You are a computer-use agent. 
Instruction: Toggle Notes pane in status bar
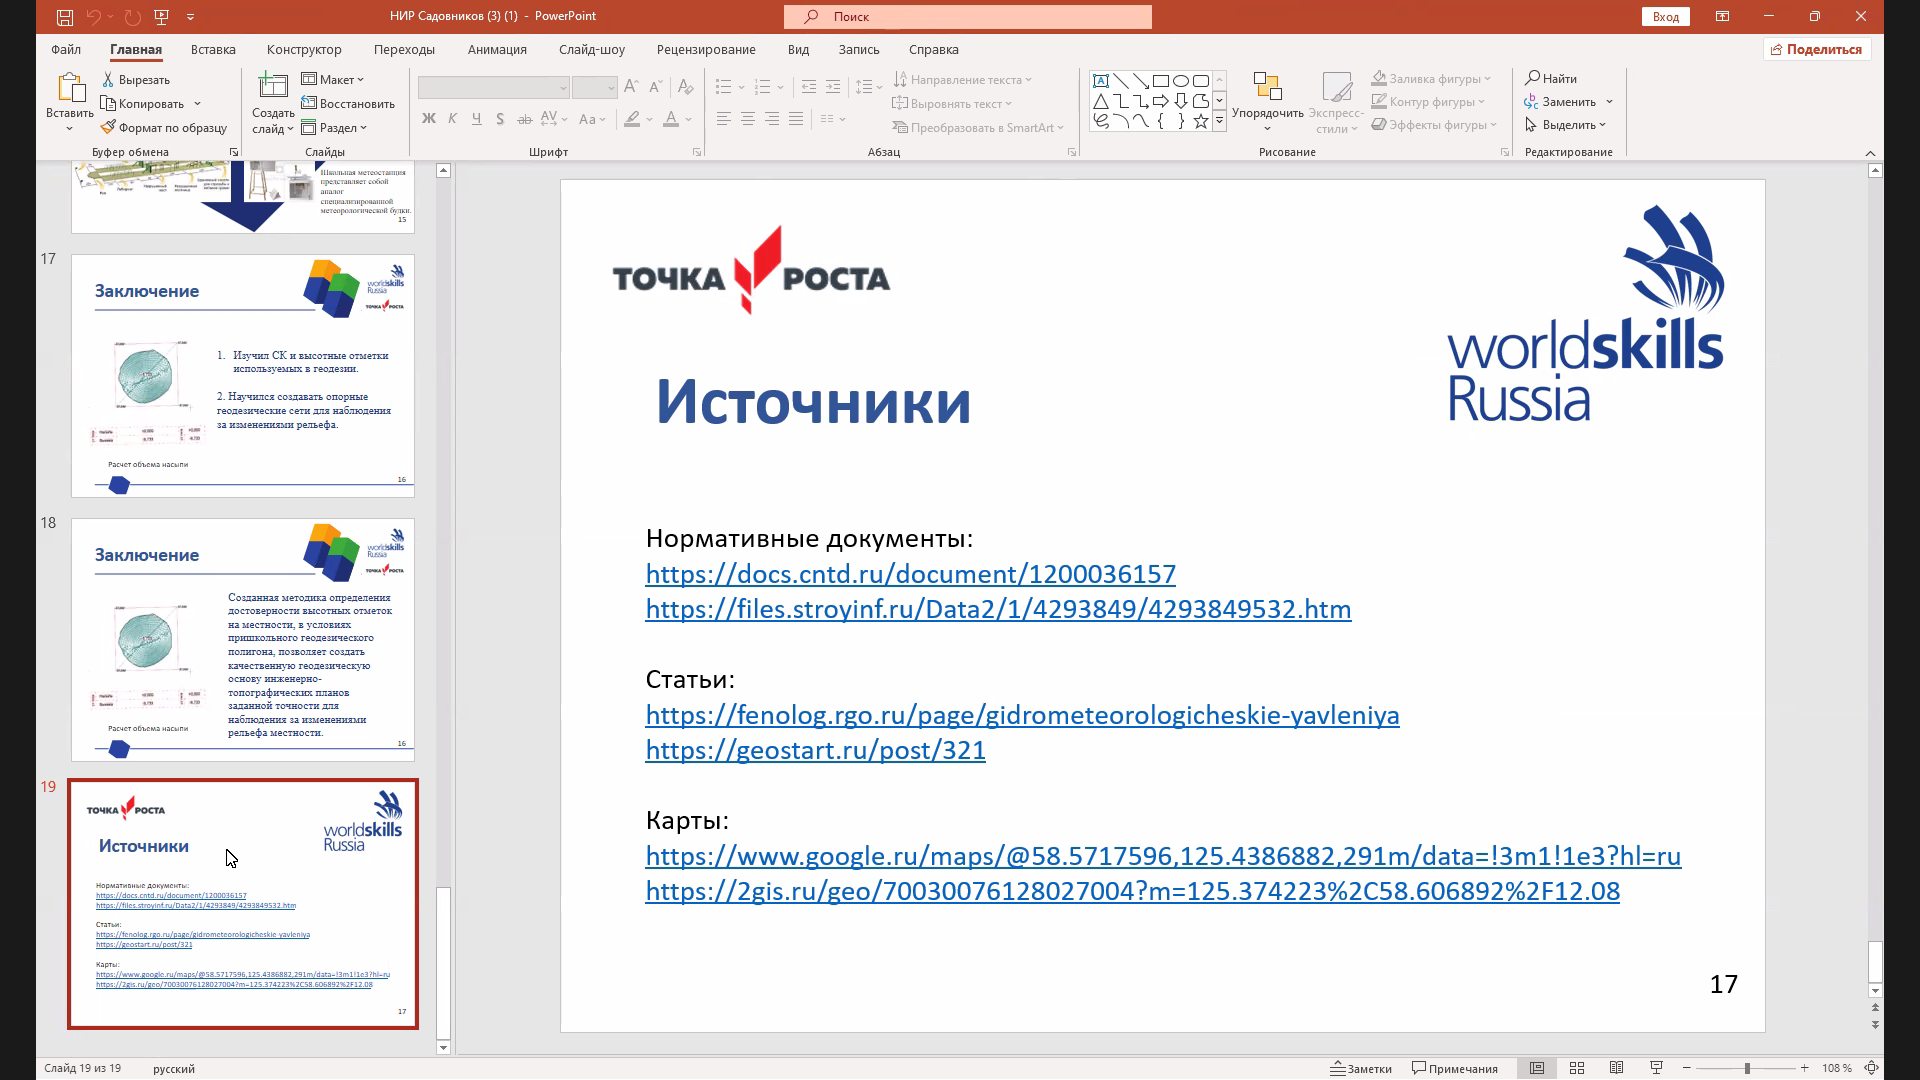click(x=1361, y=1068)
